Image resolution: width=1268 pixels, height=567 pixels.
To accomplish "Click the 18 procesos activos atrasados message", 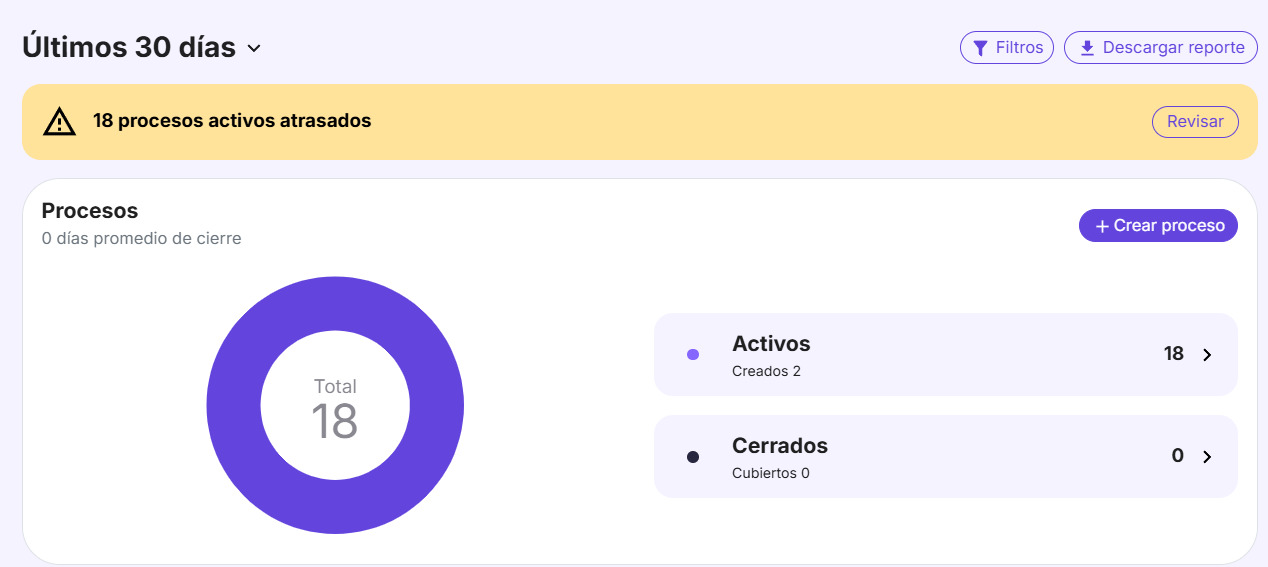I will [232, 121].
